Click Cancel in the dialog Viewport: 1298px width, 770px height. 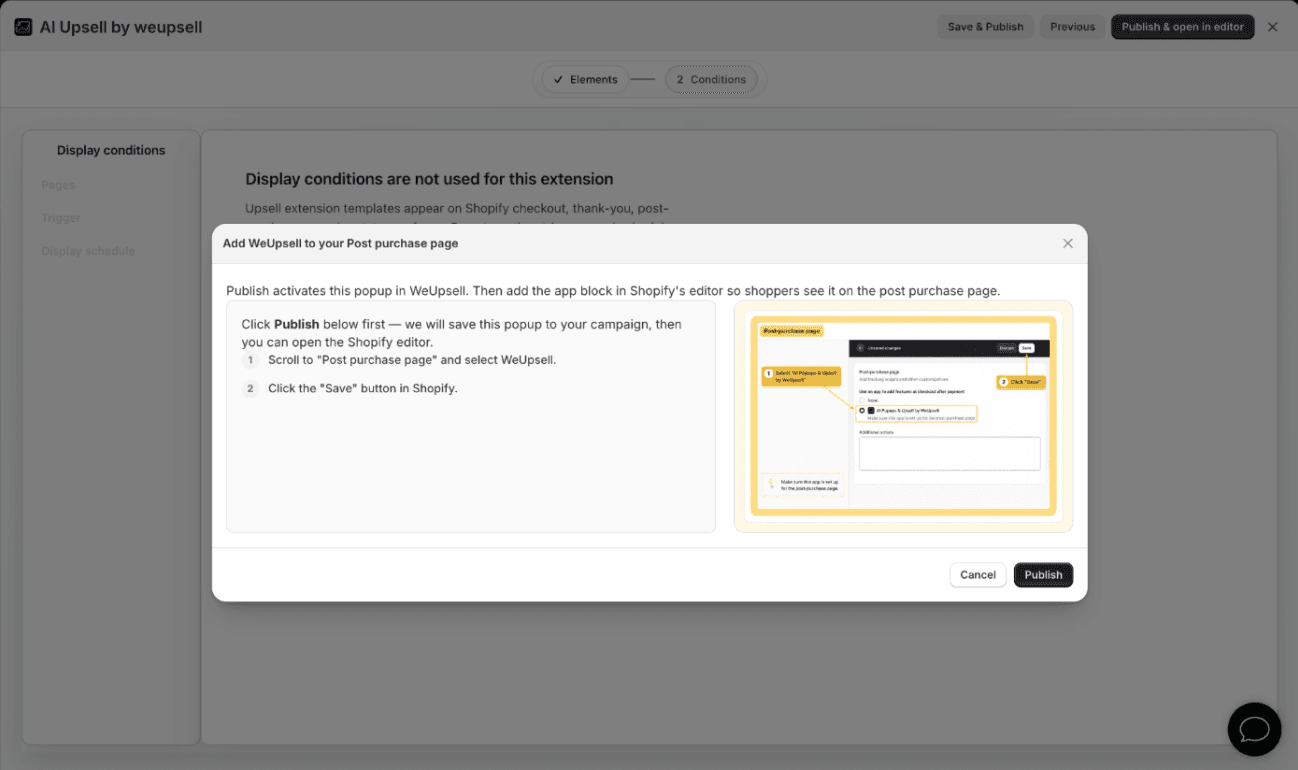978,575
